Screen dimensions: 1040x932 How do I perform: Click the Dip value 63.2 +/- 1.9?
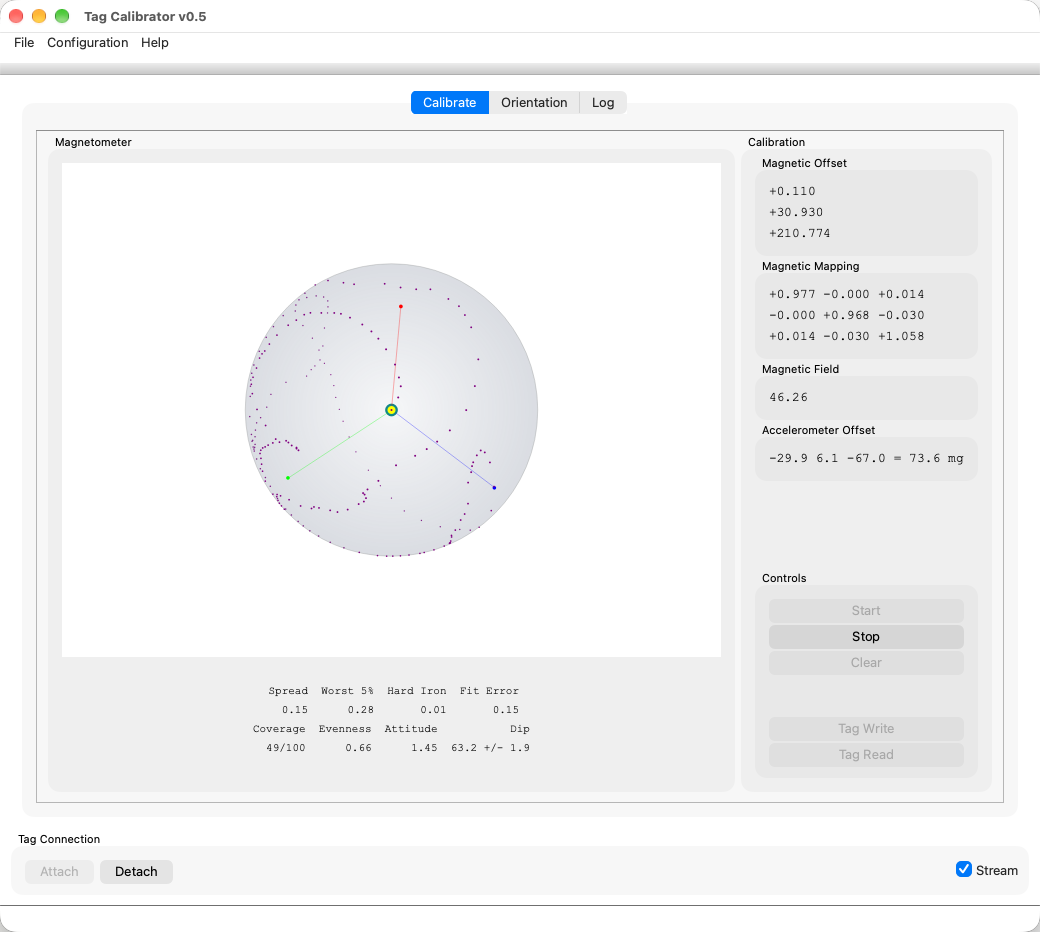pyautogui.click(x=490, y=748)
